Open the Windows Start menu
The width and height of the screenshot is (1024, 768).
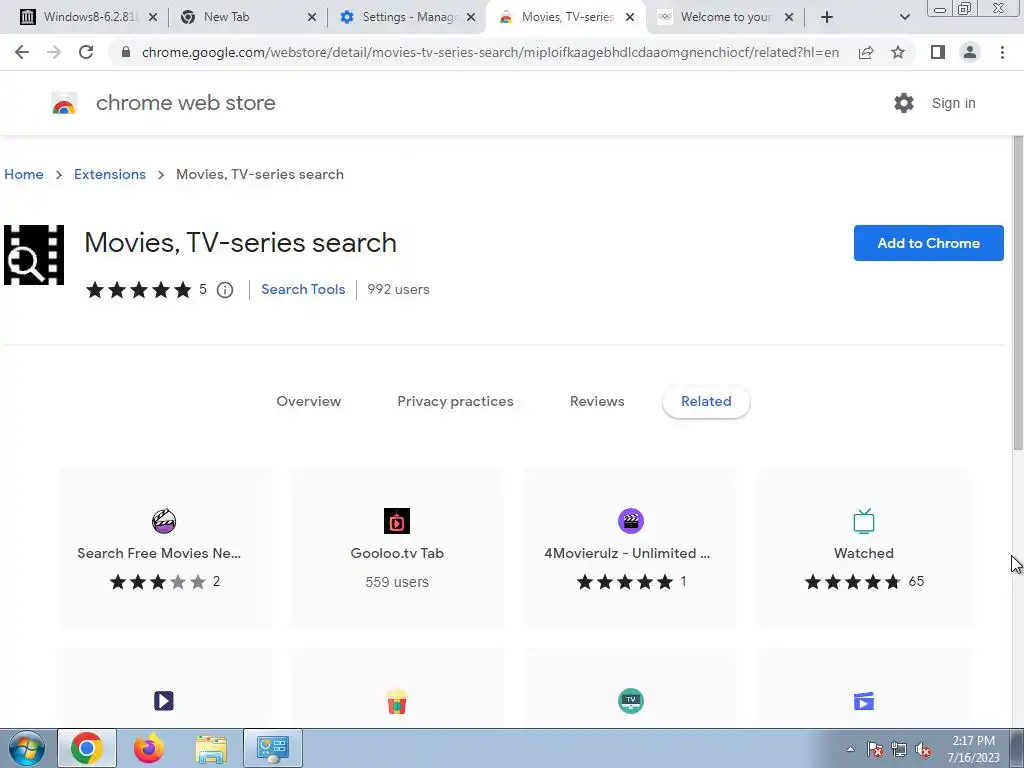click(x=26, y=748)
